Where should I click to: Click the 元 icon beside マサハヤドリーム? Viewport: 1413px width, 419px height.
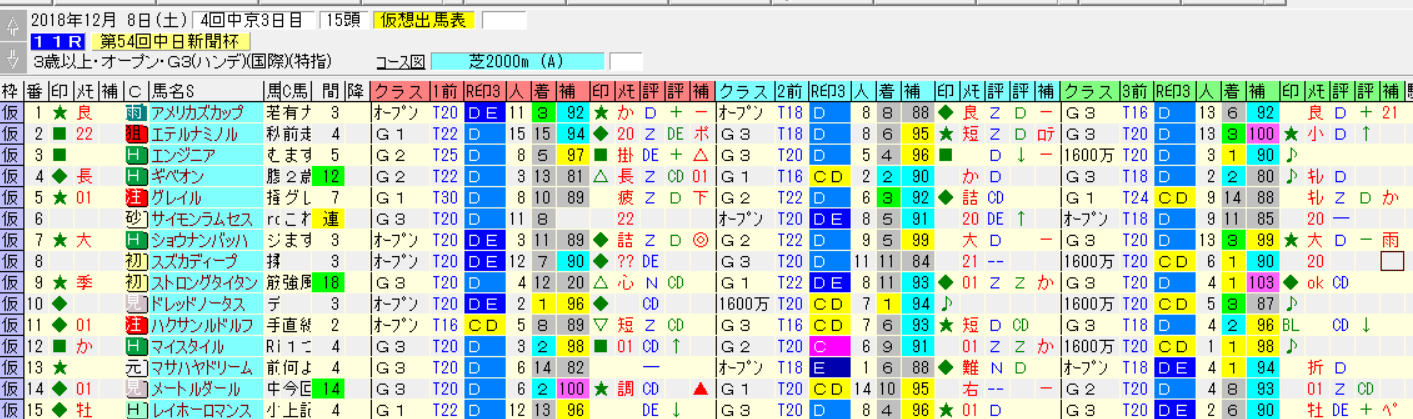[137, 367]
